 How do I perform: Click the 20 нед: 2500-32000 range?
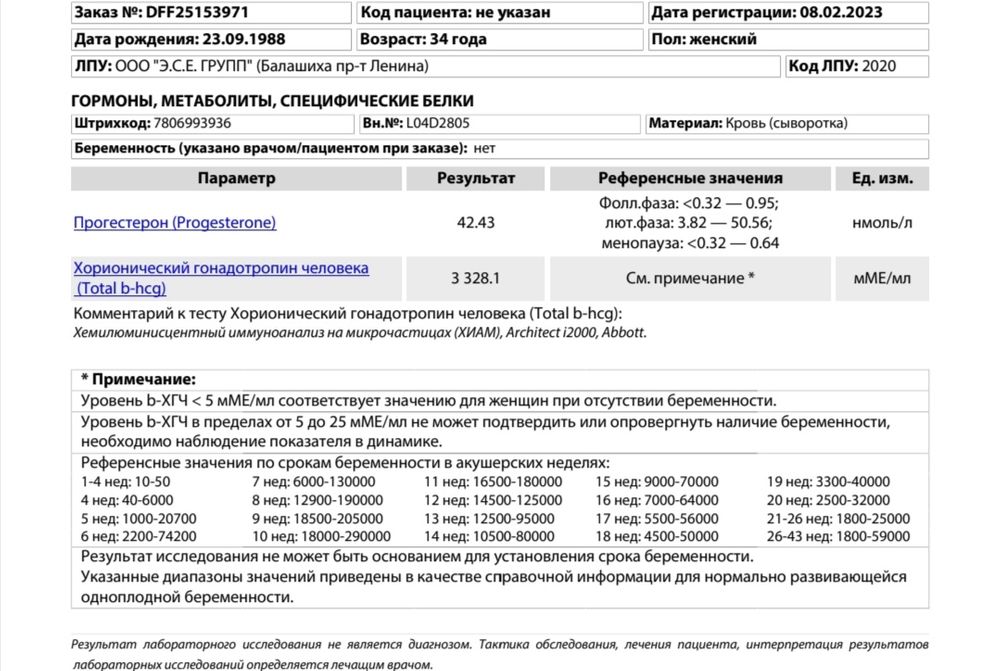828,500
